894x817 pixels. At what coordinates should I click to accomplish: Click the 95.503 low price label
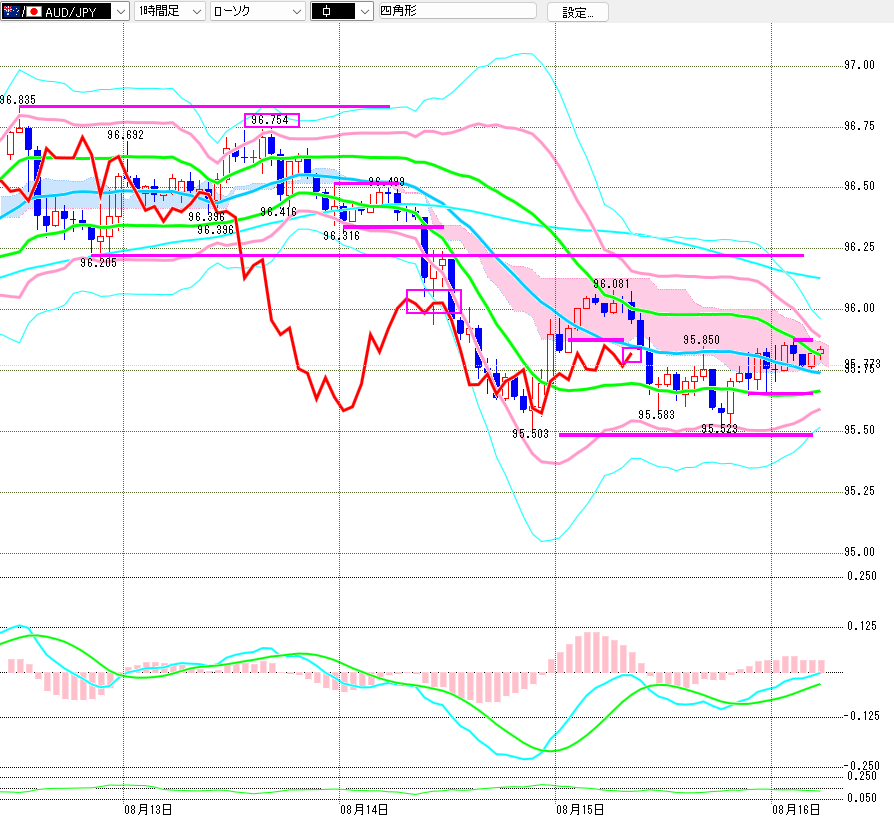[530, 433]
